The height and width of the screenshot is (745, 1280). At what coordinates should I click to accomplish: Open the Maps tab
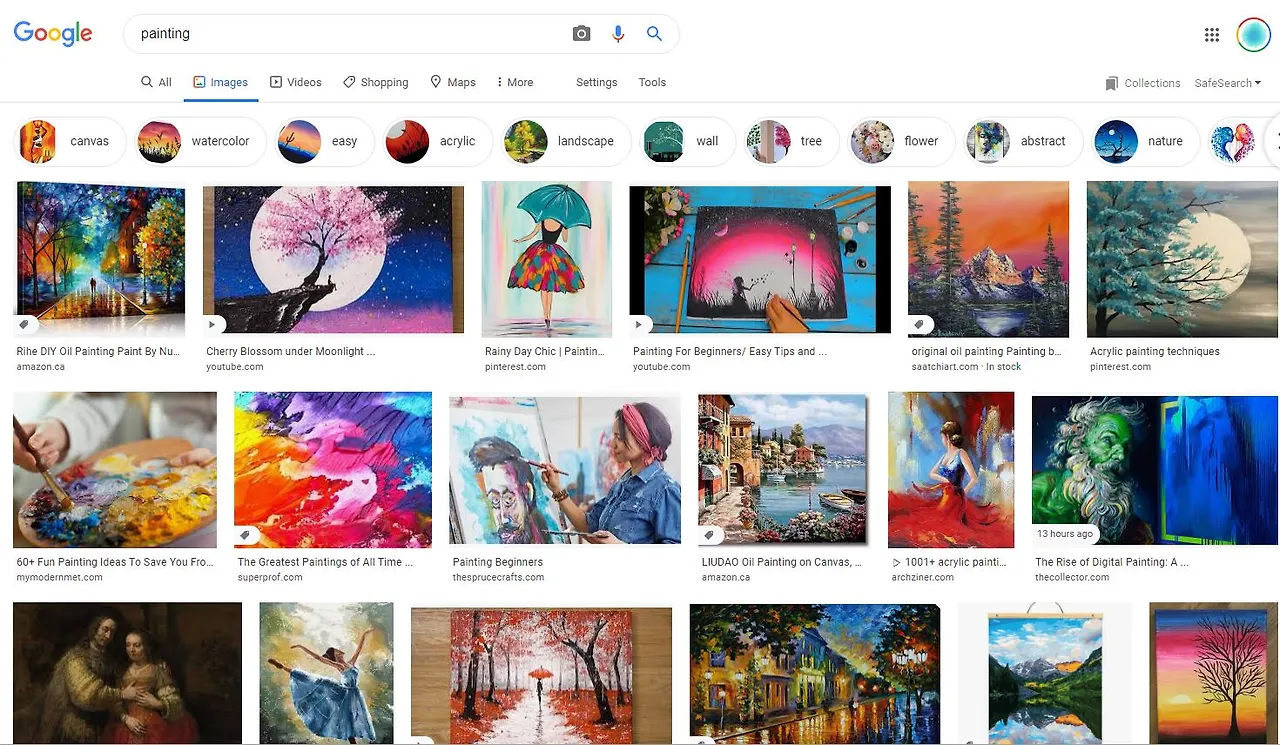453,82
